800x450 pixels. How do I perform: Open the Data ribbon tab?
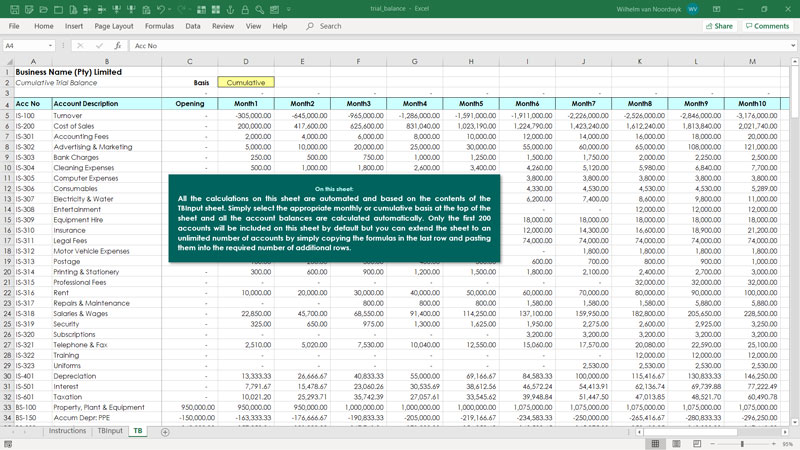[x=192, y=26]
